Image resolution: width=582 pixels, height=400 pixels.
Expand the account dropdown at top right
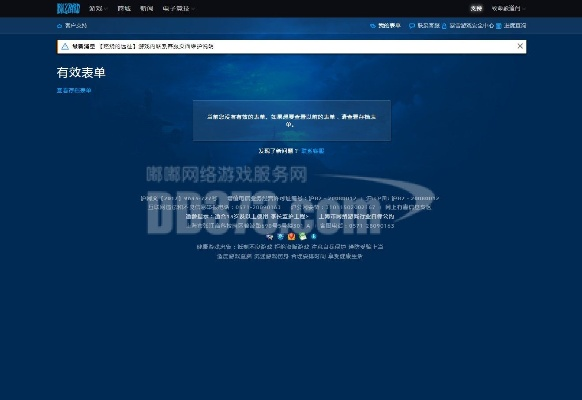click(x=509, y=9)
